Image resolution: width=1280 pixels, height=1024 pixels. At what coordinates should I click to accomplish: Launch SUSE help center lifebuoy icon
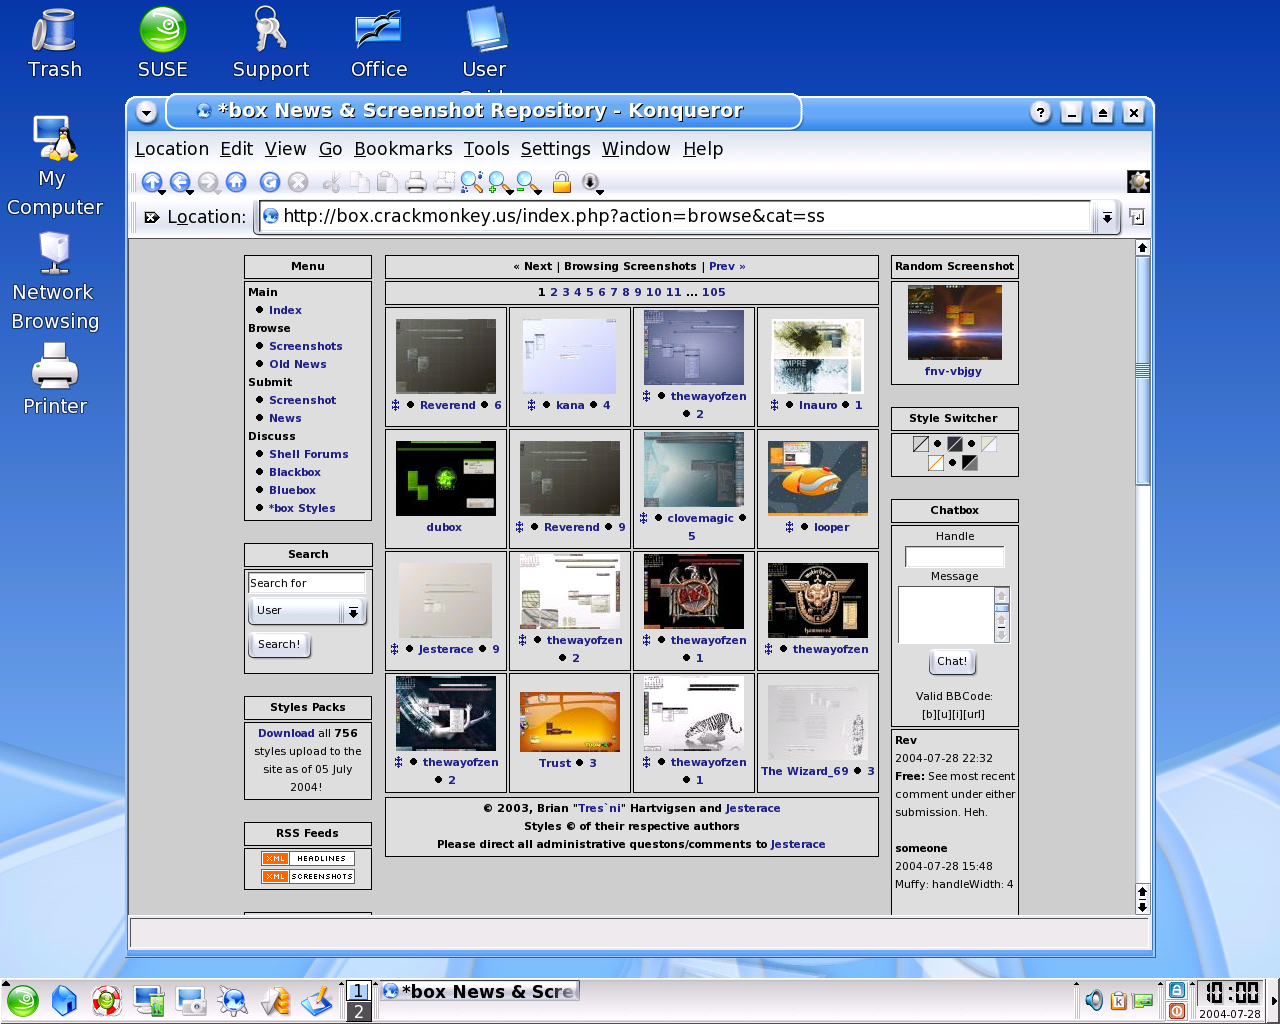point(106,1000)
